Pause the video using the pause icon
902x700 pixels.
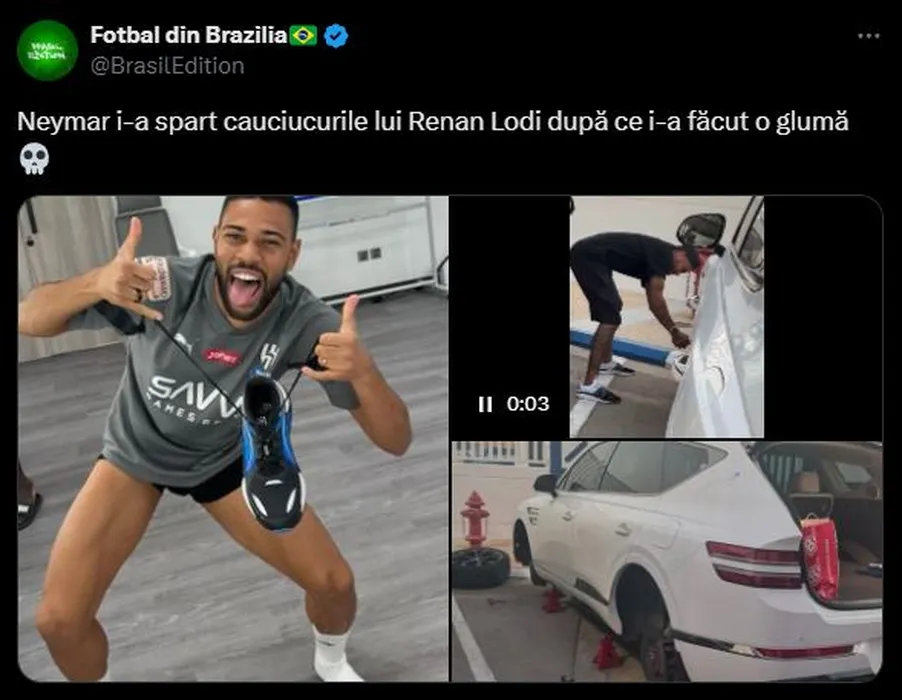click(486, 404)
